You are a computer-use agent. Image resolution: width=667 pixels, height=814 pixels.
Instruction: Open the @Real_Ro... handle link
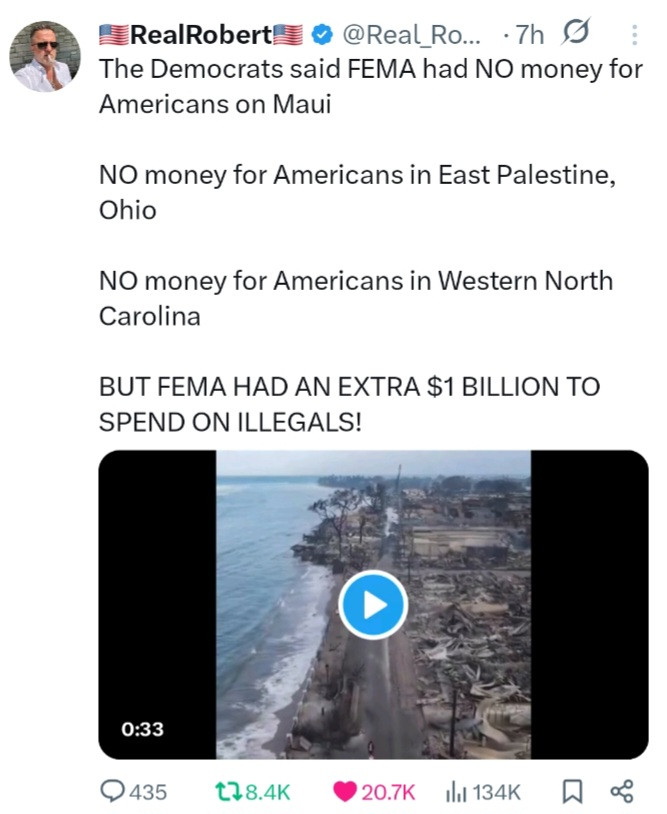[x=411, y=36]
